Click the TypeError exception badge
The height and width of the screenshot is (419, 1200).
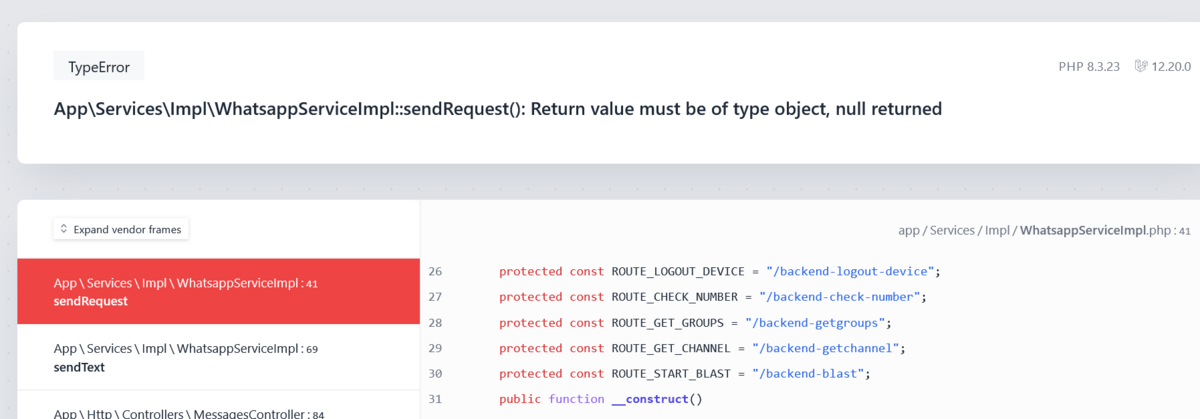[x=99, y=67]
